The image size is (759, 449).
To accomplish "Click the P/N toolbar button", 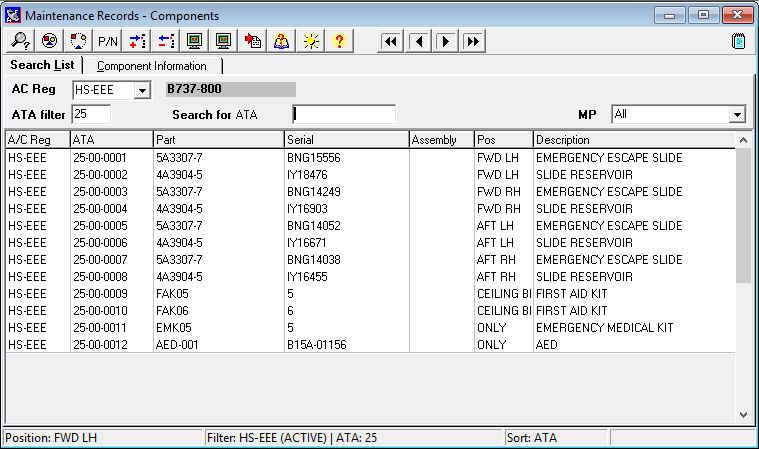I will [x=107, y=41].
